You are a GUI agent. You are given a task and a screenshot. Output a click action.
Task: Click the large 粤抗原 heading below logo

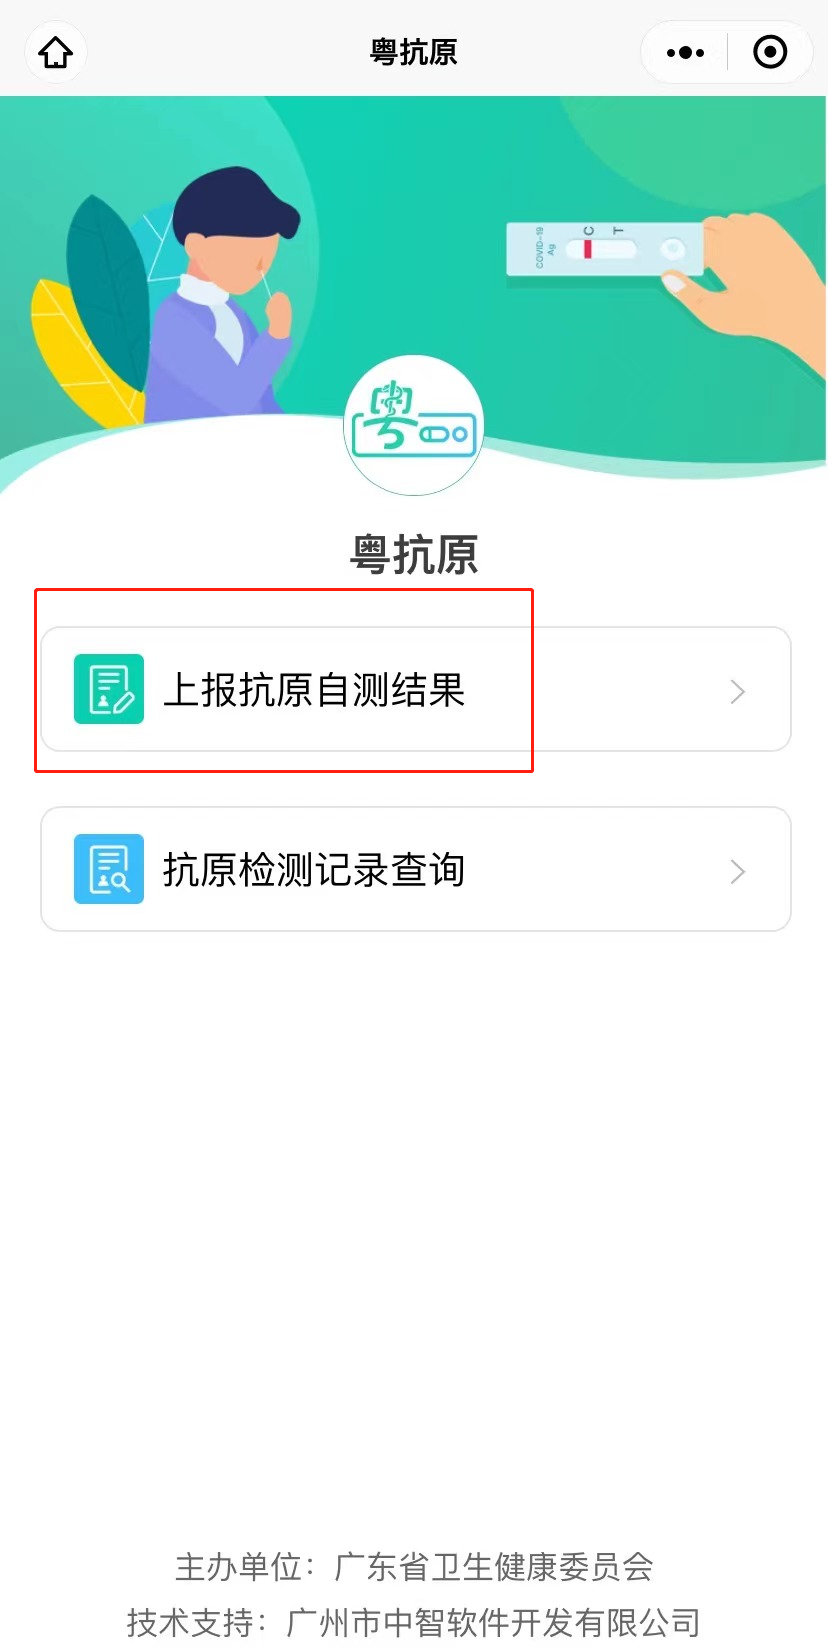pos(414,554)
